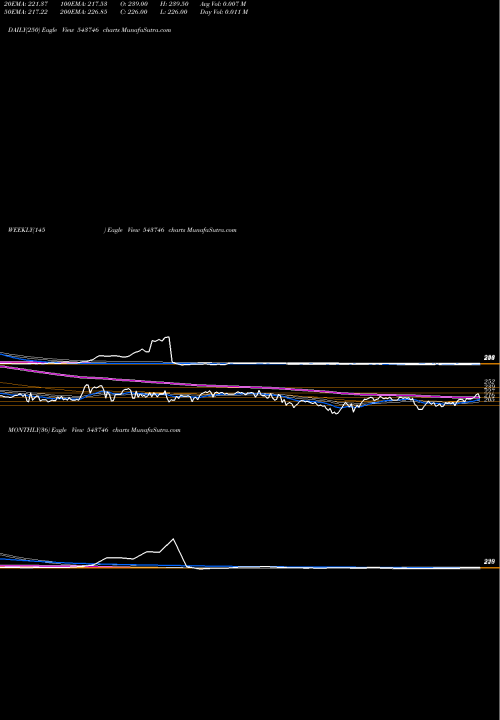Select the 20EMA value in header
This screenshot has width=500, height=720.
pos(24,4)
